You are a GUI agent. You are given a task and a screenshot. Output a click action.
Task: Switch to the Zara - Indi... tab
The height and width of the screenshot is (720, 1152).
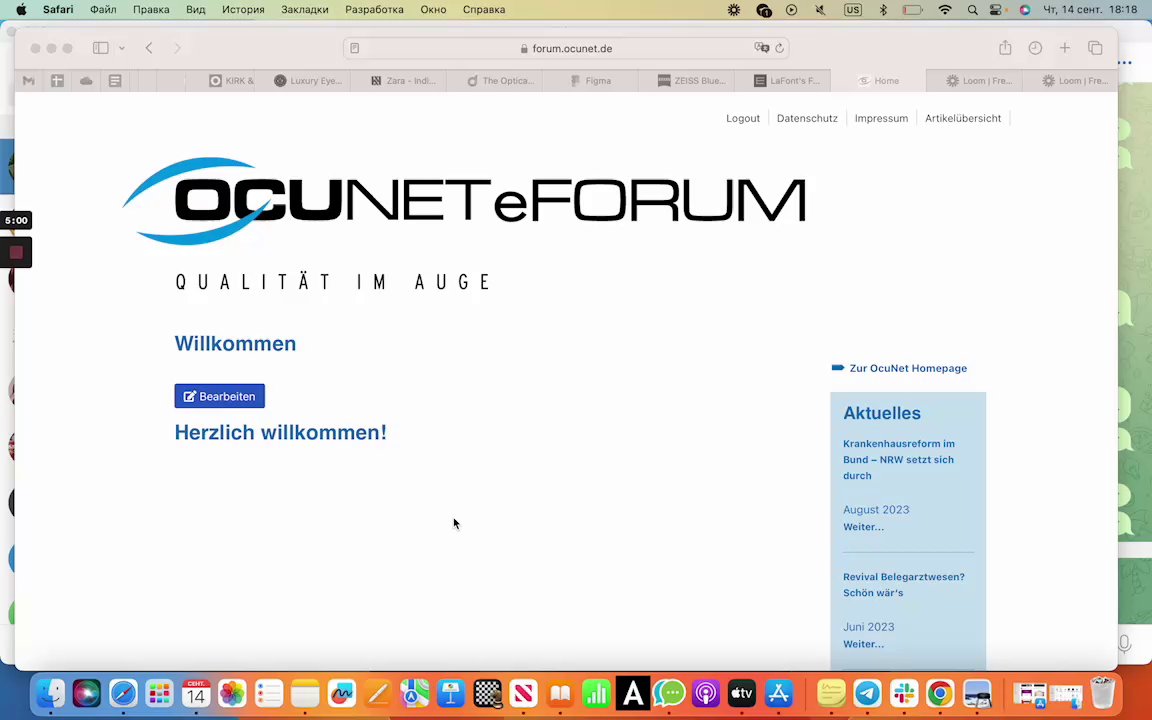pos(403,81)
